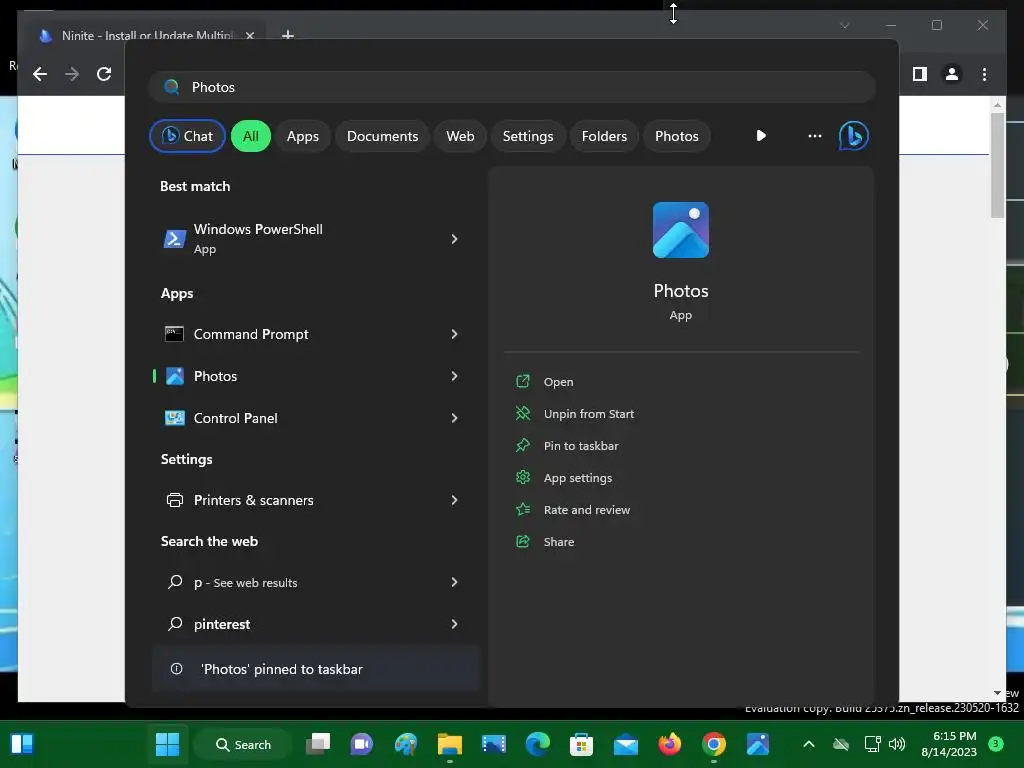This screenshot has height=768, width=1024.
Task: Switch to the Web filter
Action: [x=460, y=136]
